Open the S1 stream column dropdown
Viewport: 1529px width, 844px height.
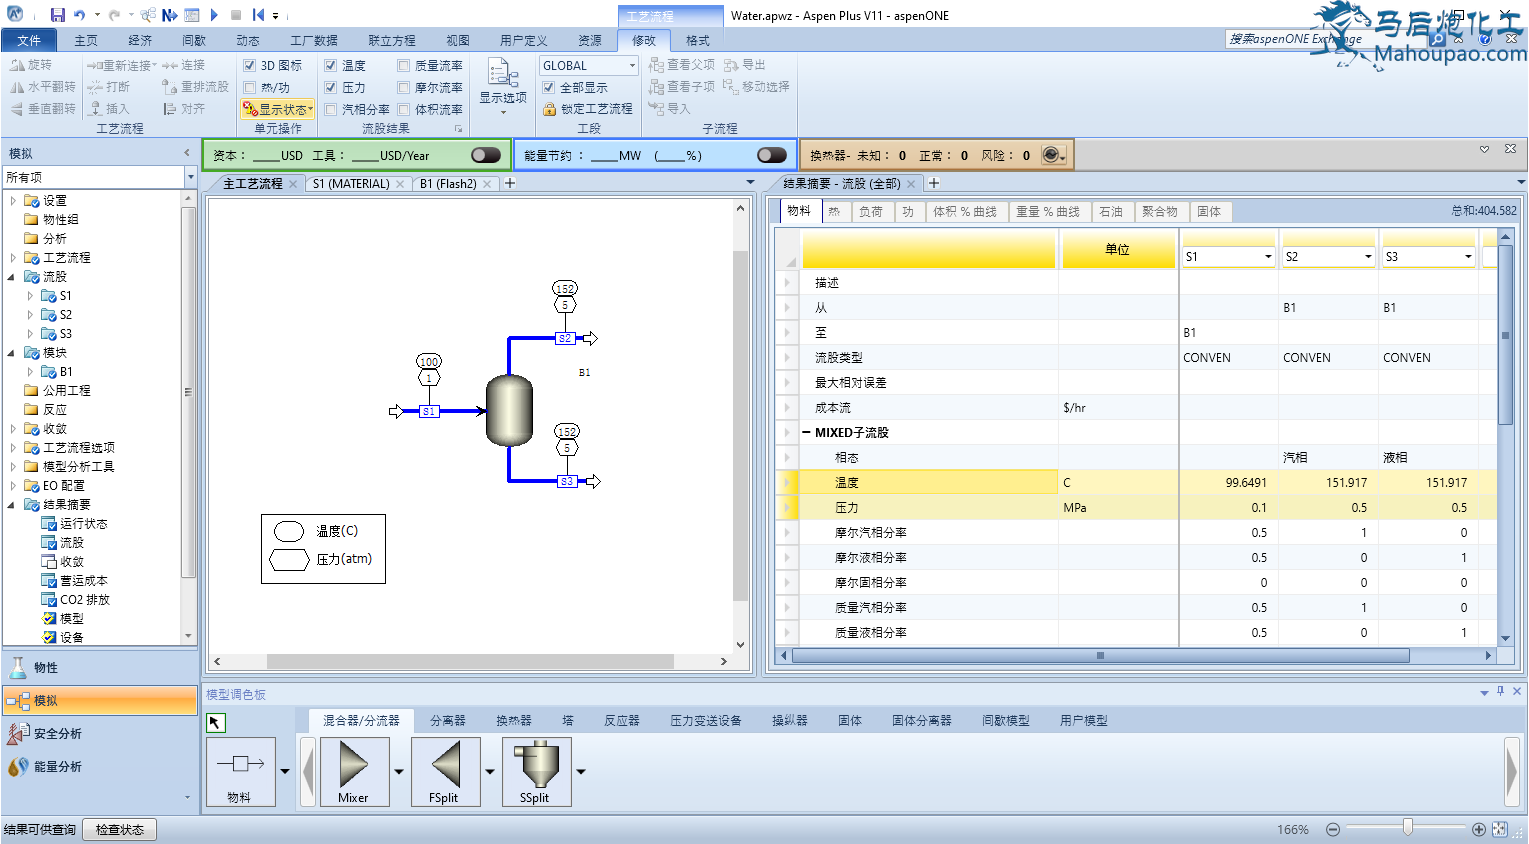(1268, 257)
